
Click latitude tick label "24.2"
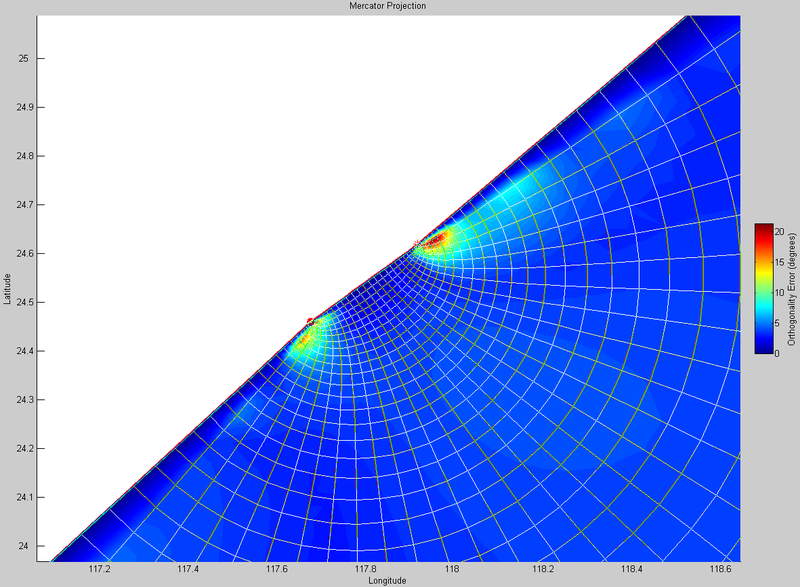click(x=24, y=448)
